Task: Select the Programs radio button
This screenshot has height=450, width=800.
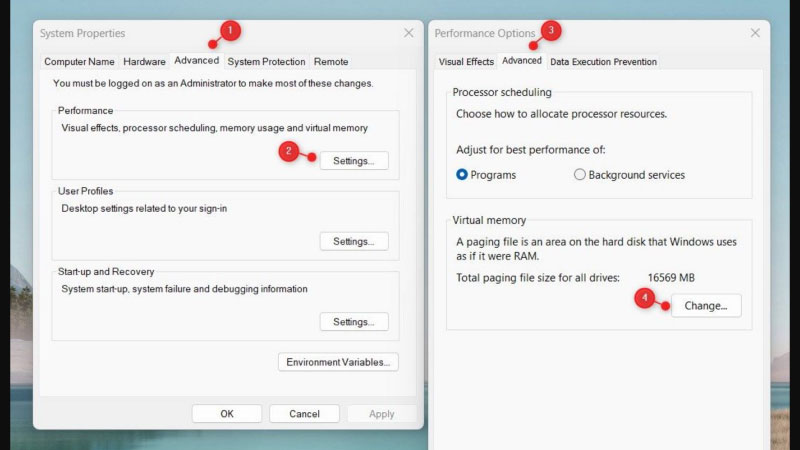Action: [x=462, y=175]
